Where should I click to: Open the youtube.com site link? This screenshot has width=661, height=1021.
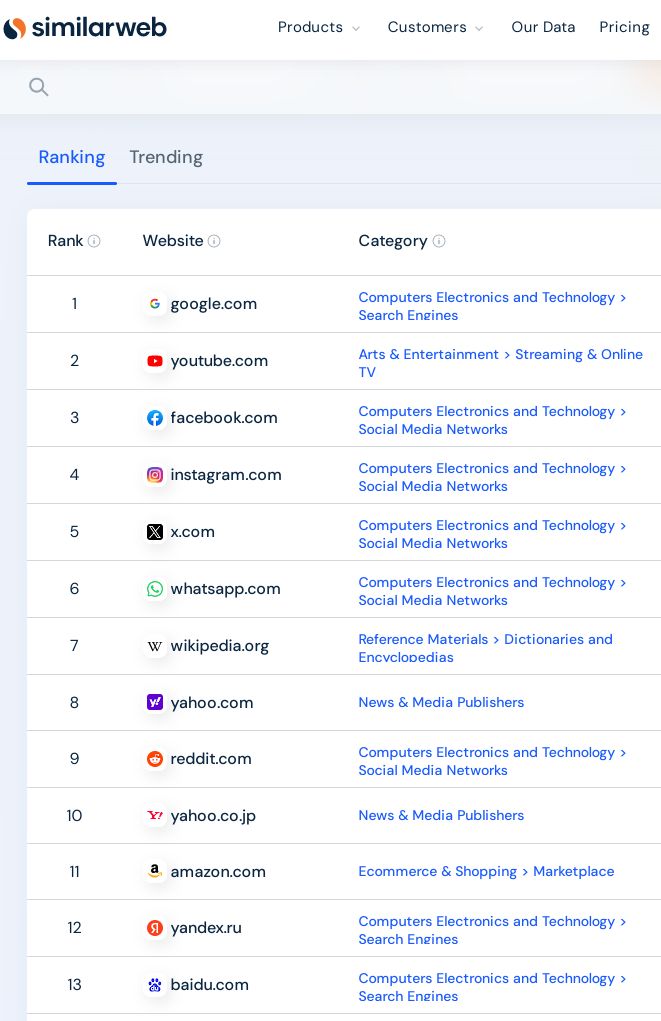pos(219,361)
